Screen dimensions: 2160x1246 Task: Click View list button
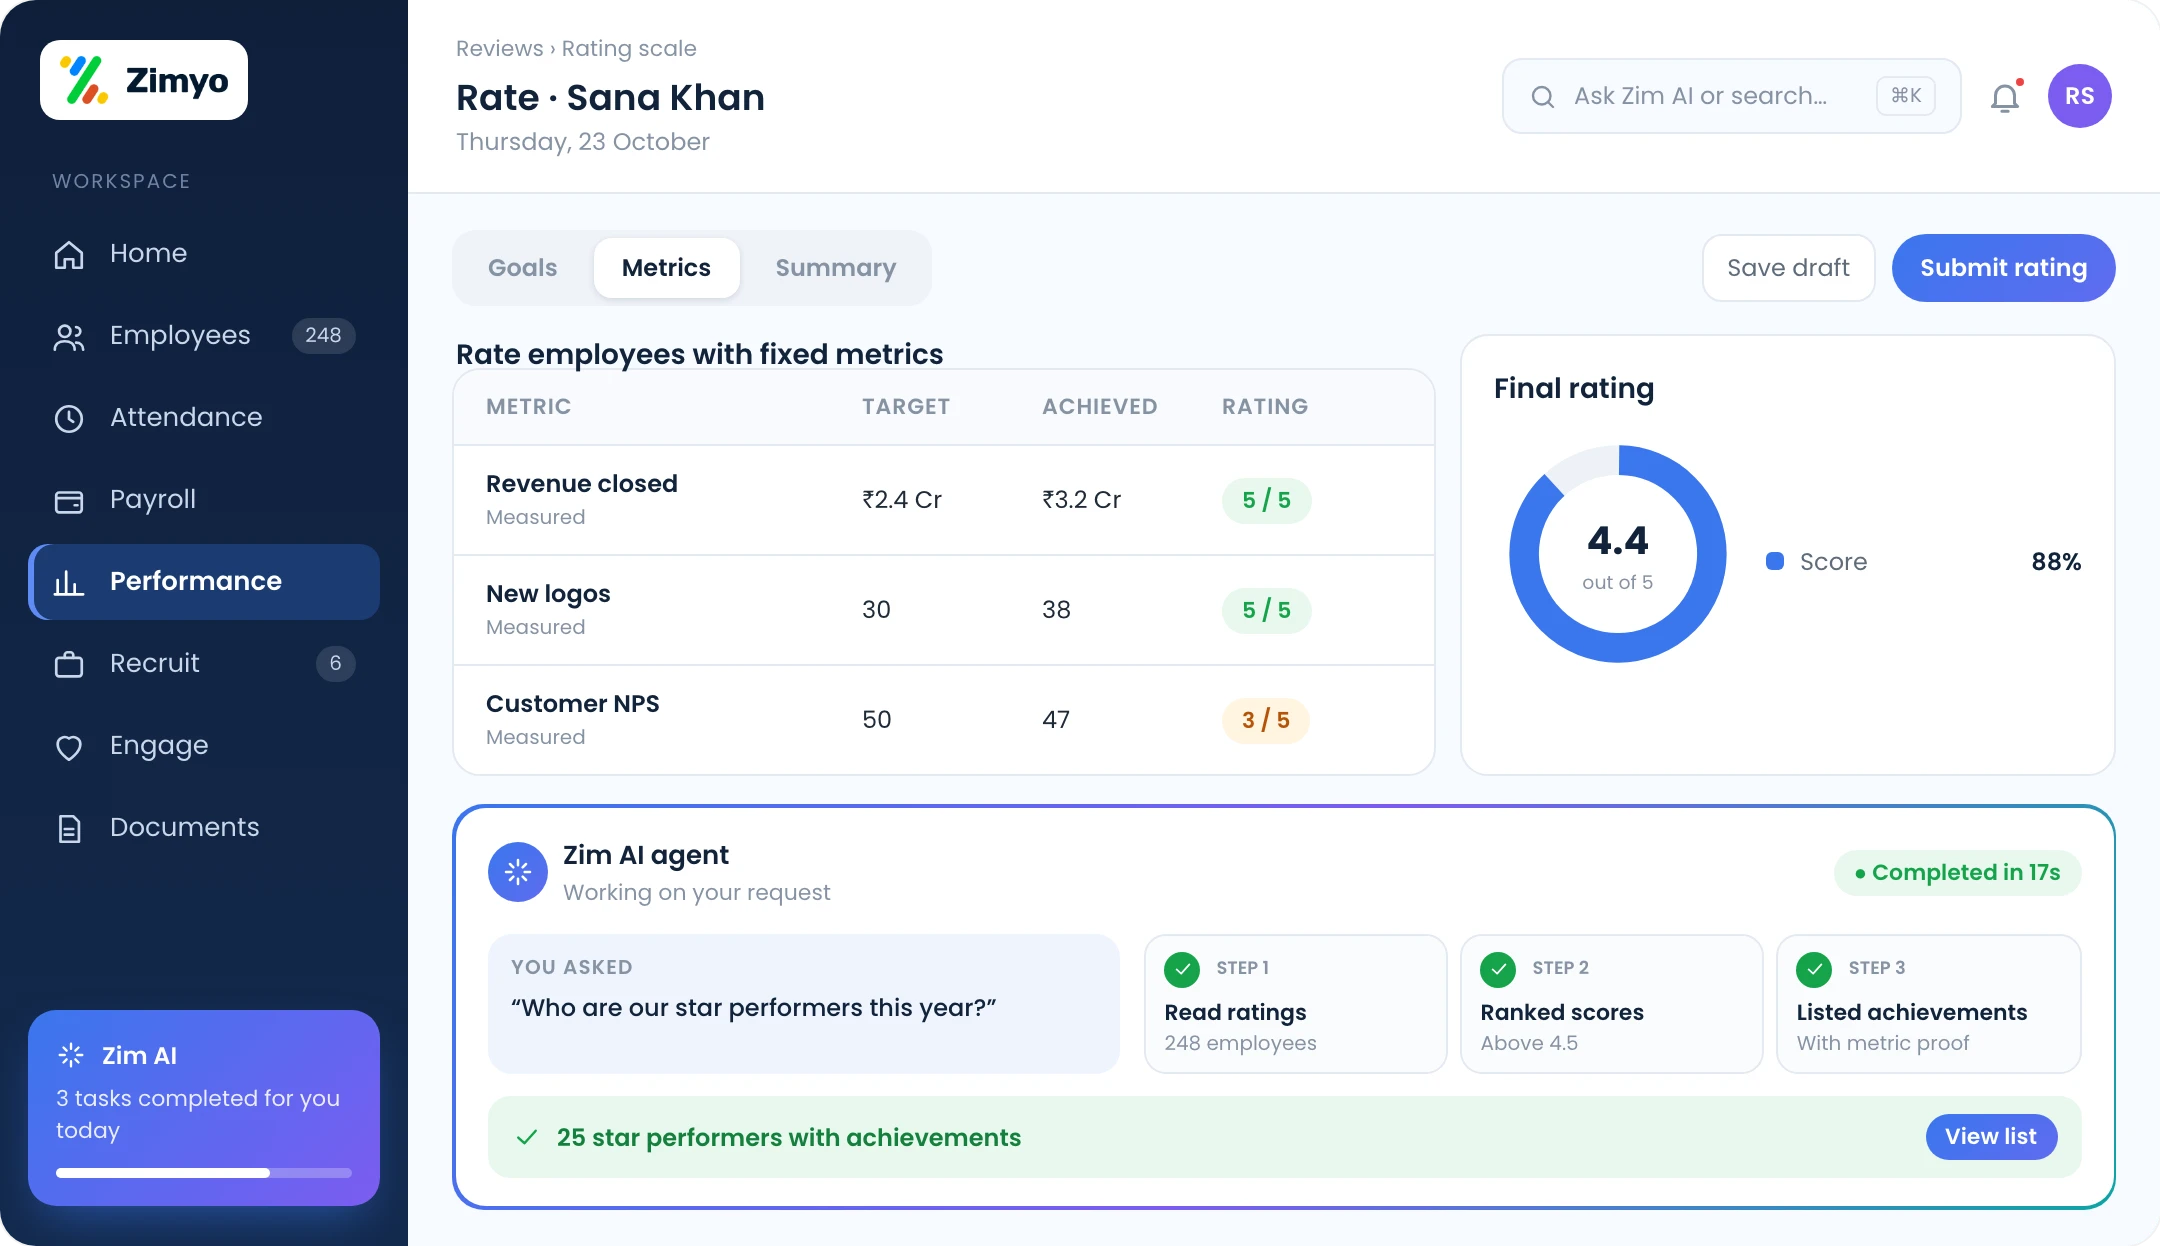[x=1991, y=1137]
